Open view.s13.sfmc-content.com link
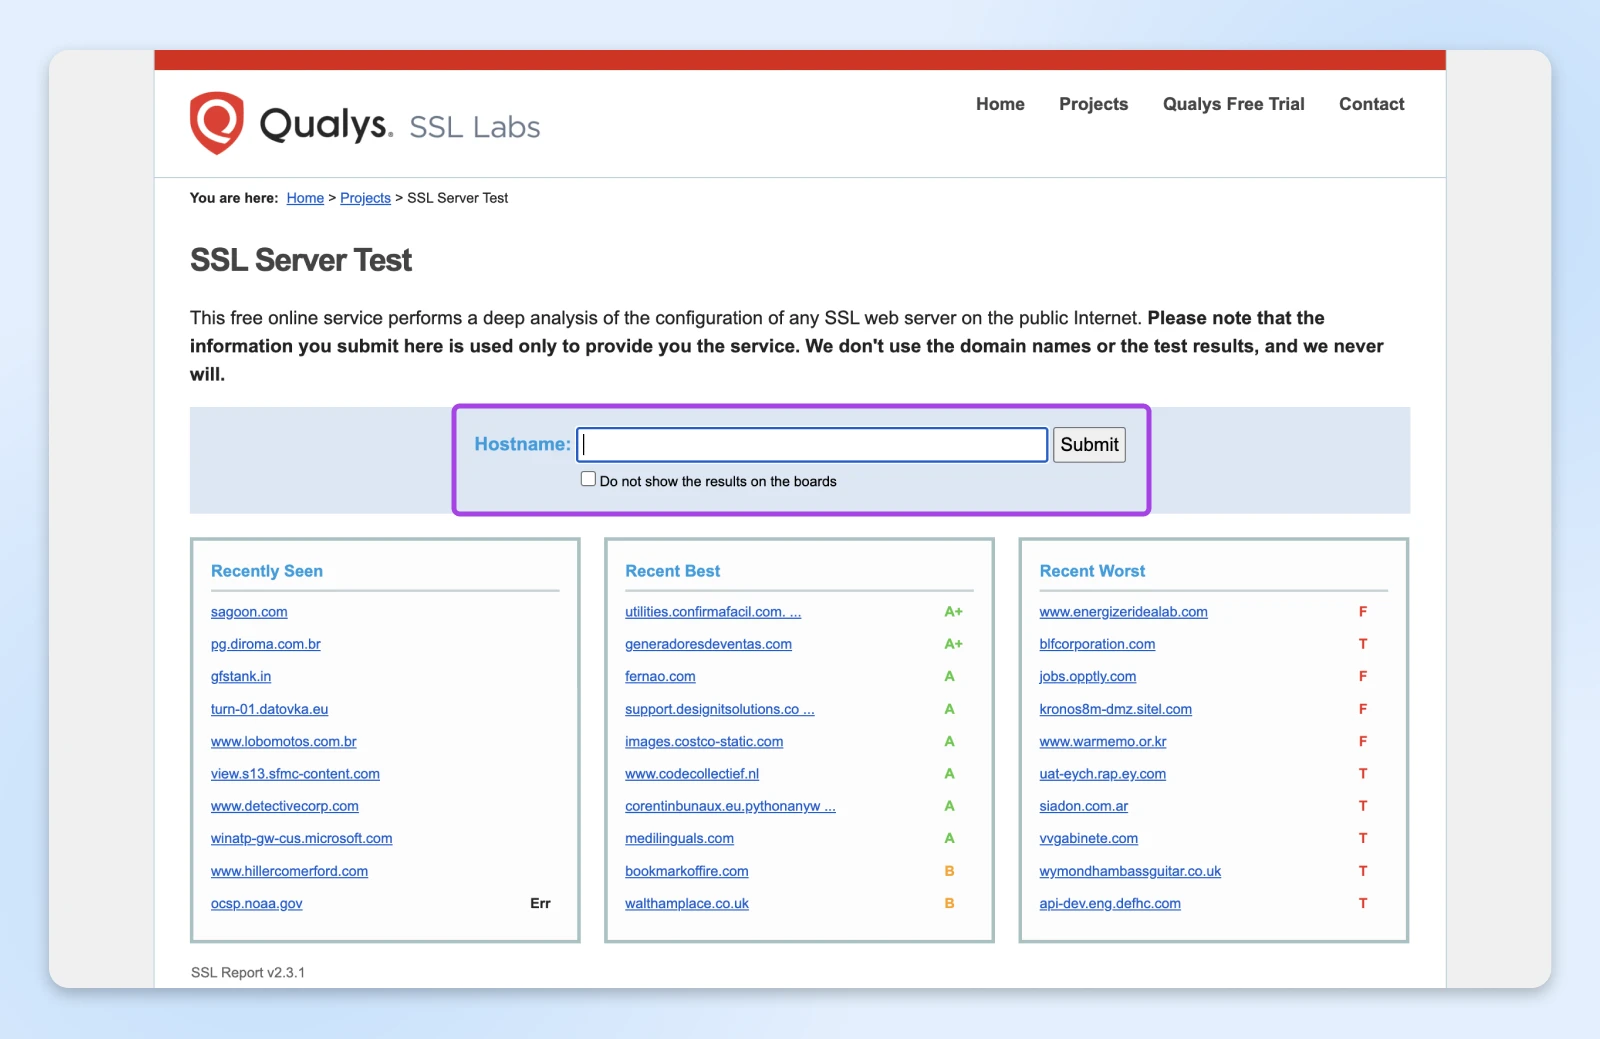The width and height of the screenshot is (1600, 1039). pos(295,774)
